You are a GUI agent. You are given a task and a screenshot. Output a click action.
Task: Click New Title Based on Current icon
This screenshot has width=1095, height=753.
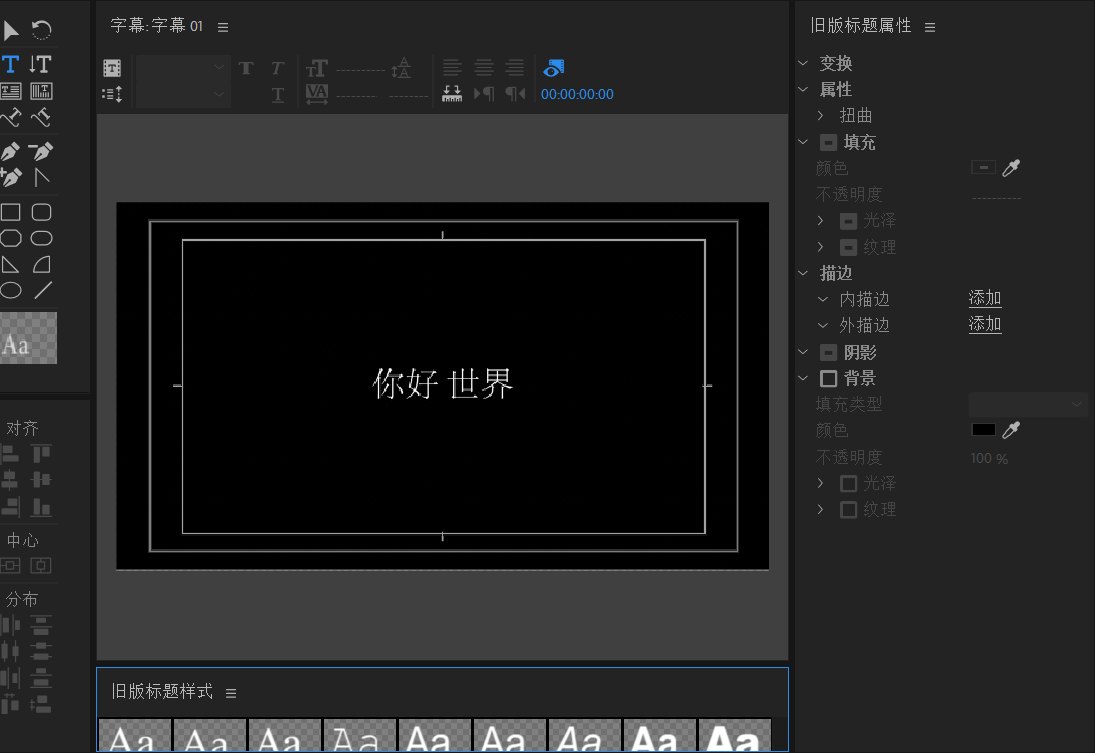(112, 68)
